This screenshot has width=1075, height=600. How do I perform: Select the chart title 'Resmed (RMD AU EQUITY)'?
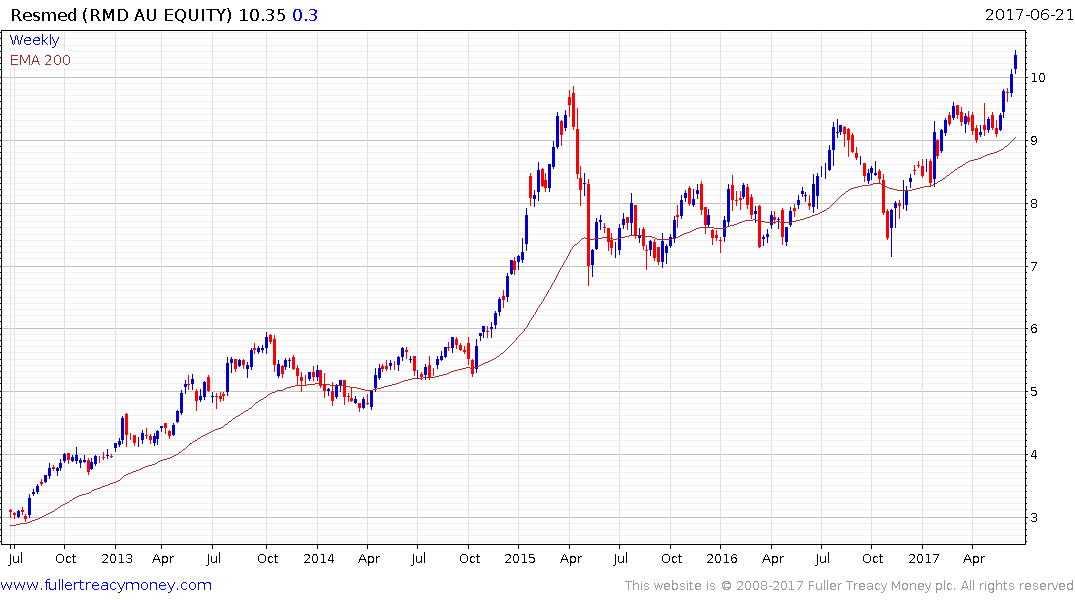click(121, 14)
